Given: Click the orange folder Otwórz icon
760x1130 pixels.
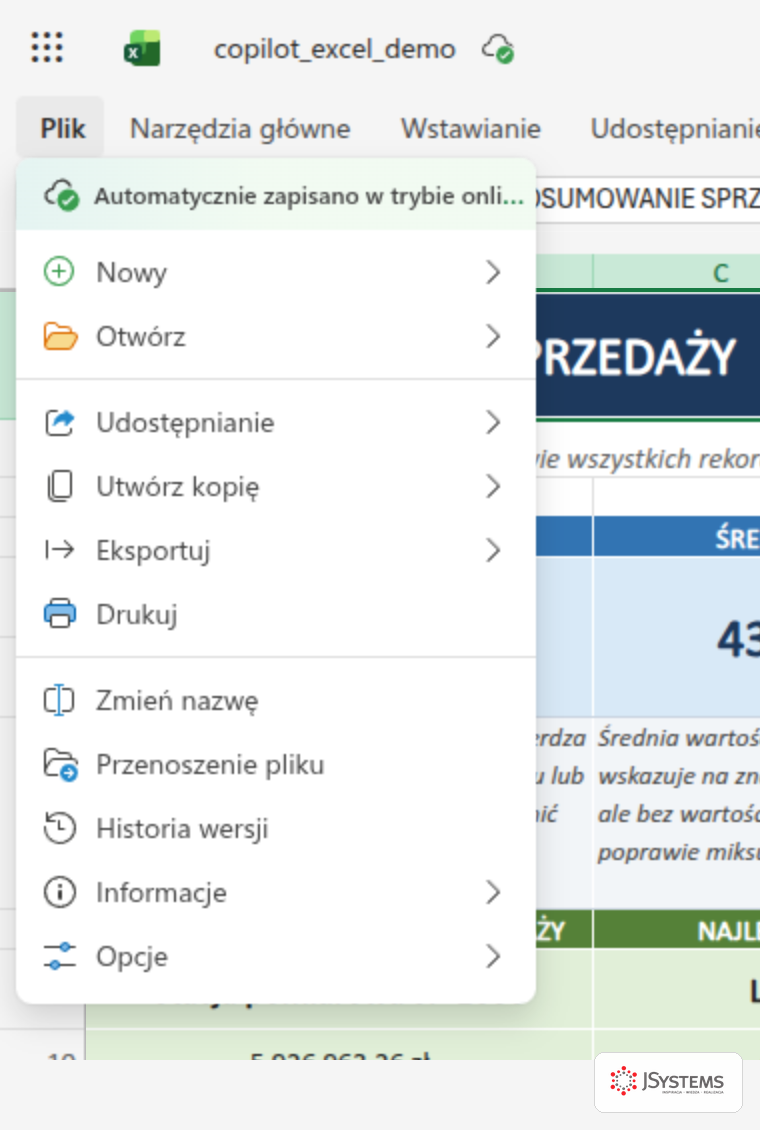Looking at the screenshot, I should pyautogui.click(x=60, y=337).
